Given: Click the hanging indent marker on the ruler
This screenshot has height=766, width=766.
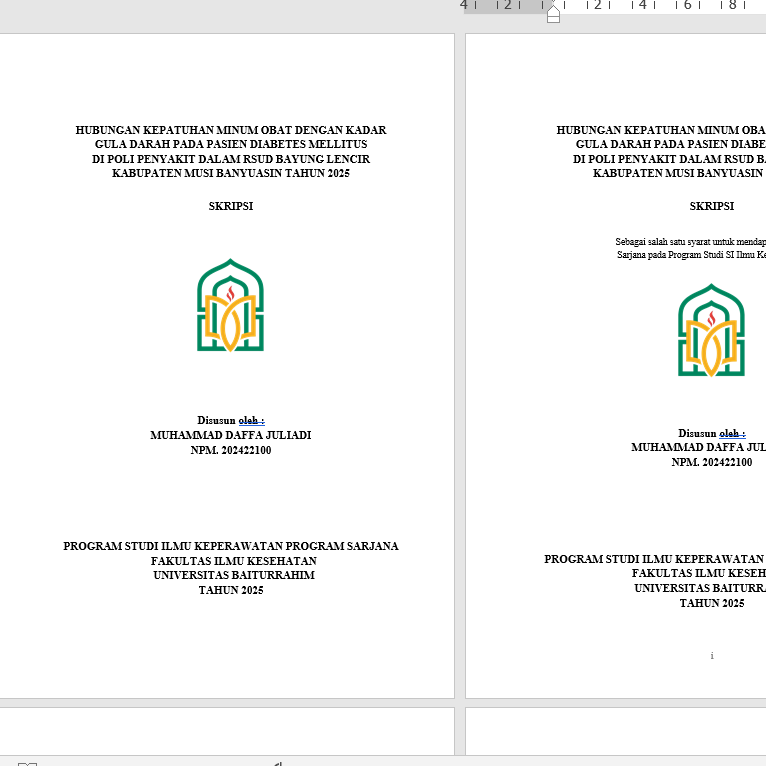Looking at the screenshot, I should pos(553,11).
